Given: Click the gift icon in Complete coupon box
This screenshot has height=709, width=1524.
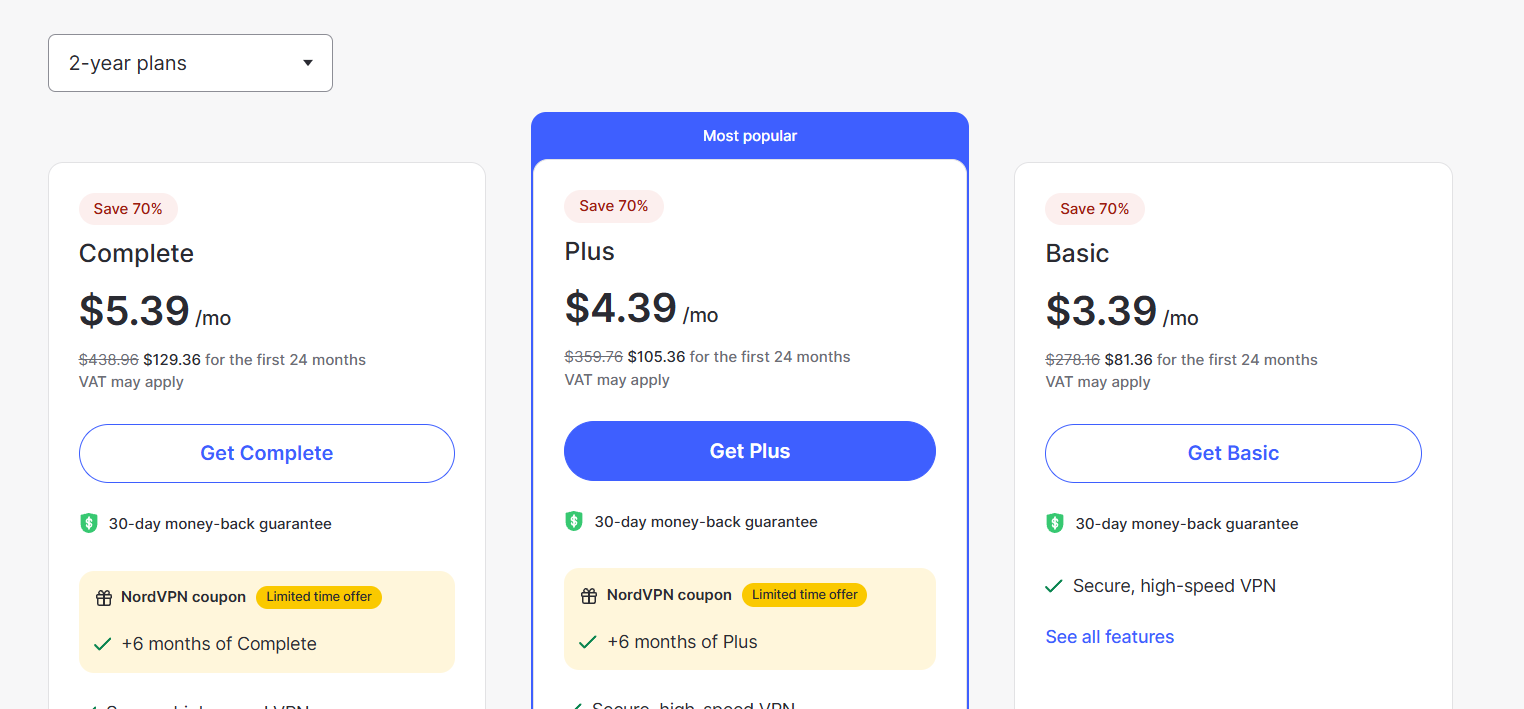Looking at the screenshot, I should (x=104, y=598).
